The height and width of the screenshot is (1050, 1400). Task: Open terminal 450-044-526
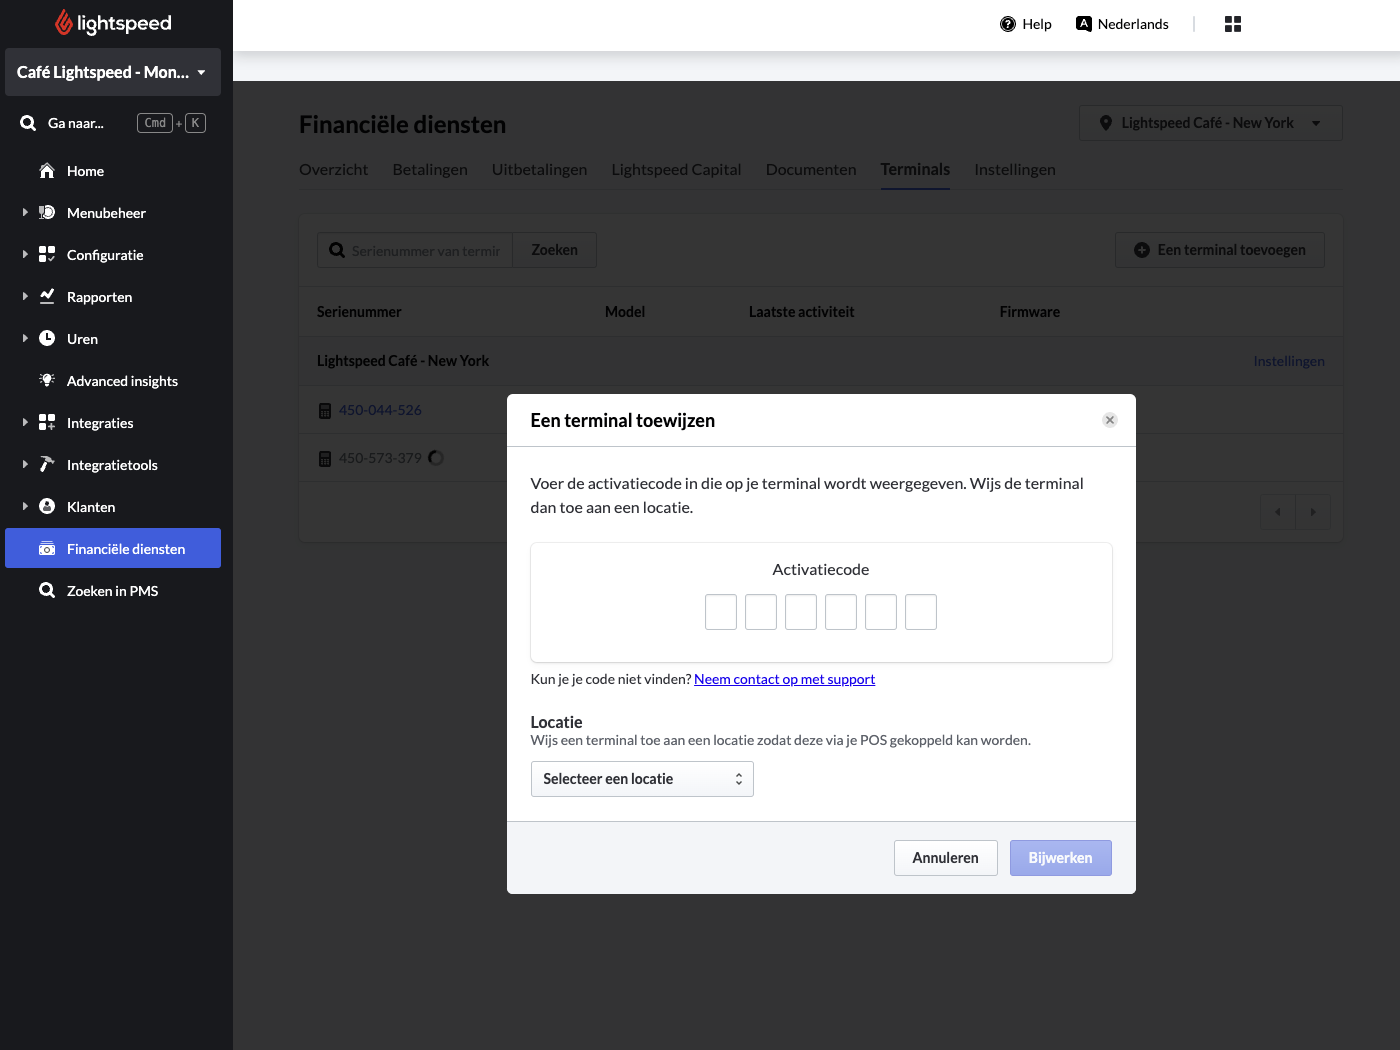[x=380, y=410]
